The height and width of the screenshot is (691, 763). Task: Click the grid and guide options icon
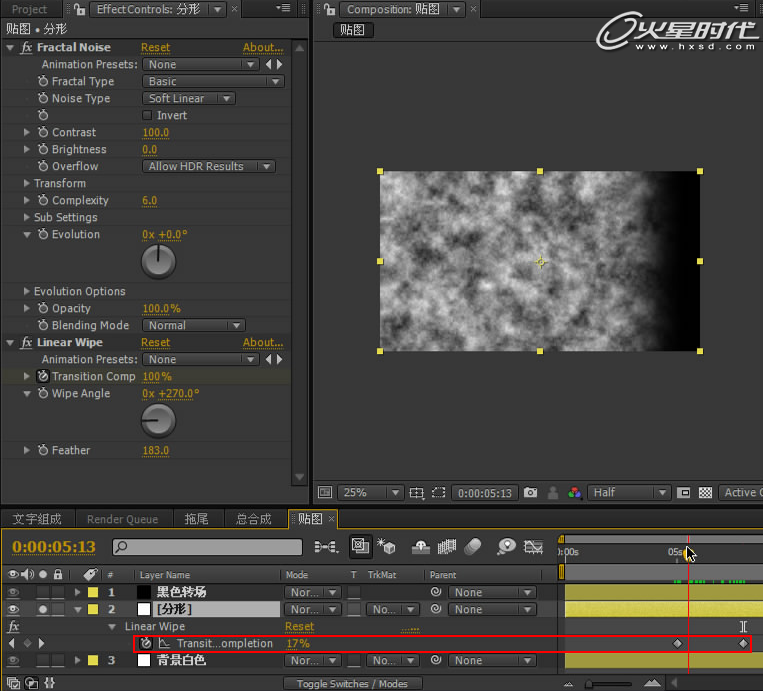(x=418, y=493)
